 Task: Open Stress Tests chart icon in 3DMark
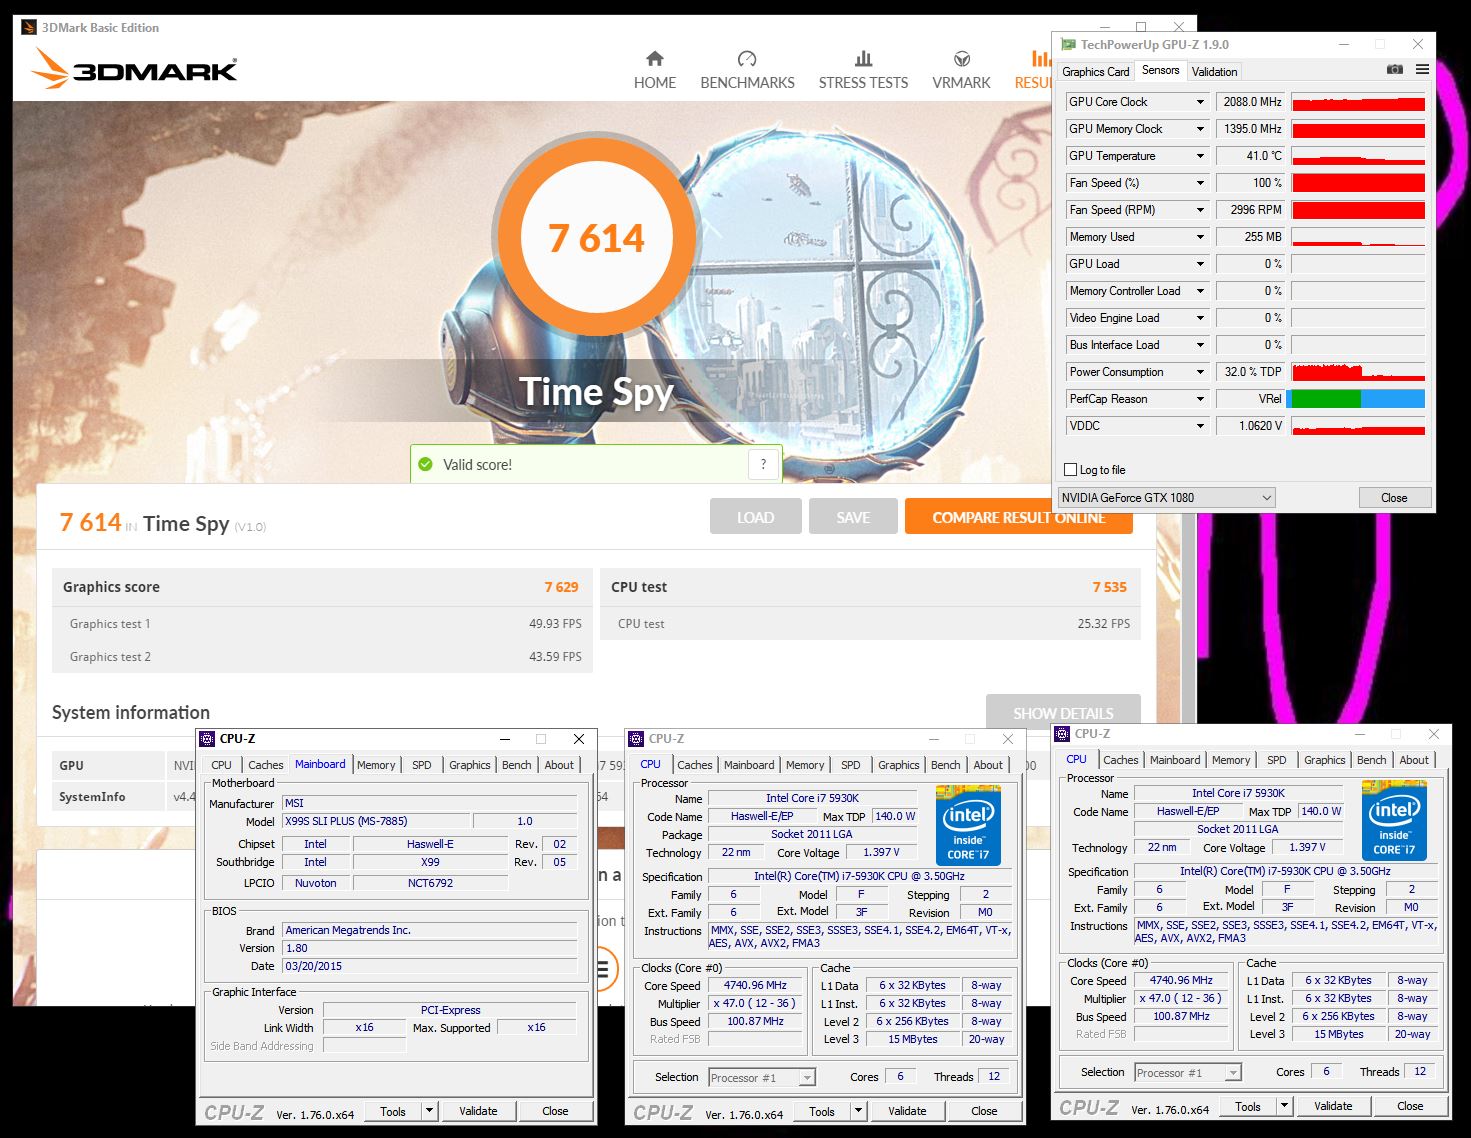[x=863, y=59]
